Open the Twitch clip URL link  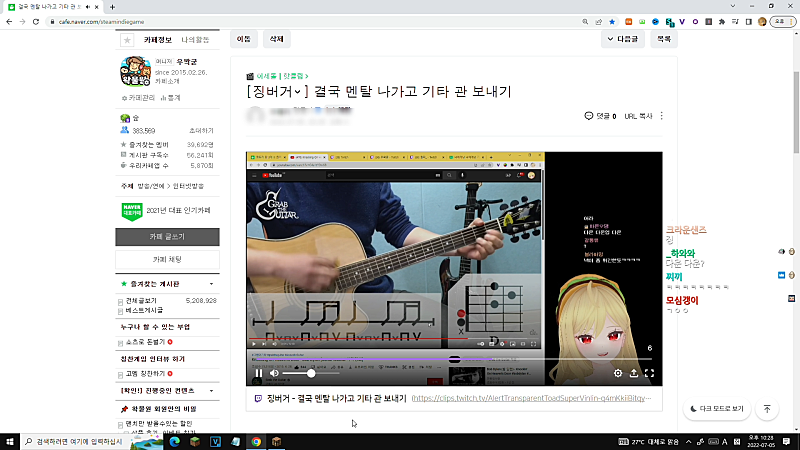coord(531,398)
